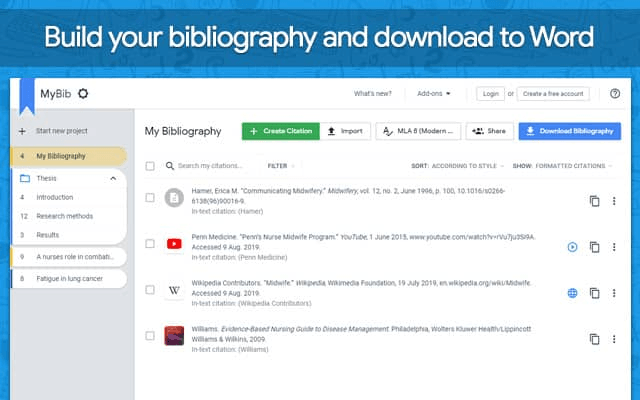Image resolution: width=640 pixels, height=400 pixels.
Task: Click the Williams book cover thumbnail
Action: 174,336
